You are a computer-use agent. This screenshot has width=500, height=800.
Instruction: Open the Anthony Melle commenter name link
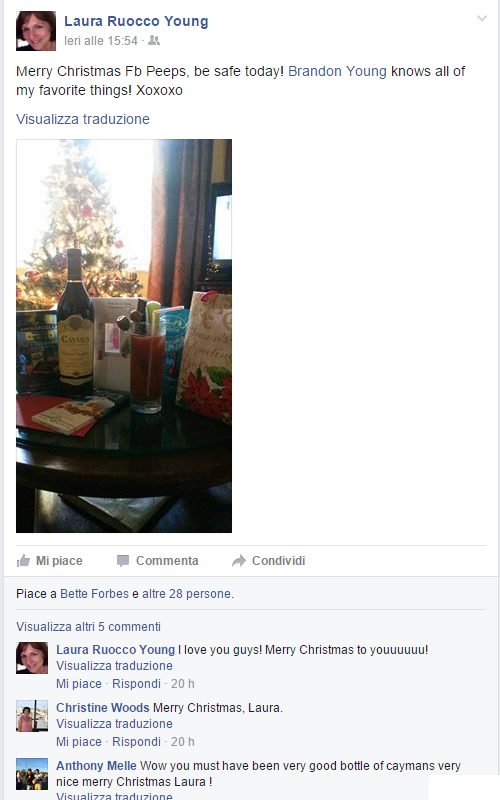(96, 766)
